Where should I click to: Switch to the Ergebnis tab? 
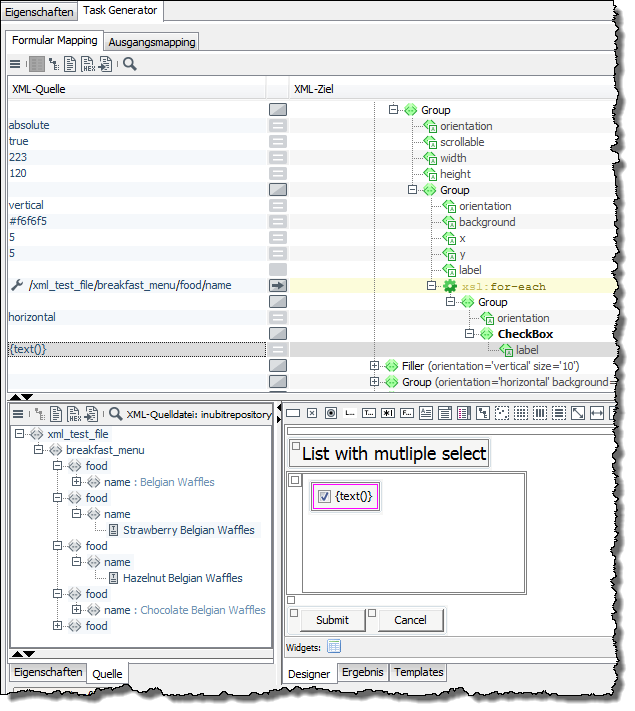coord(362,672)
